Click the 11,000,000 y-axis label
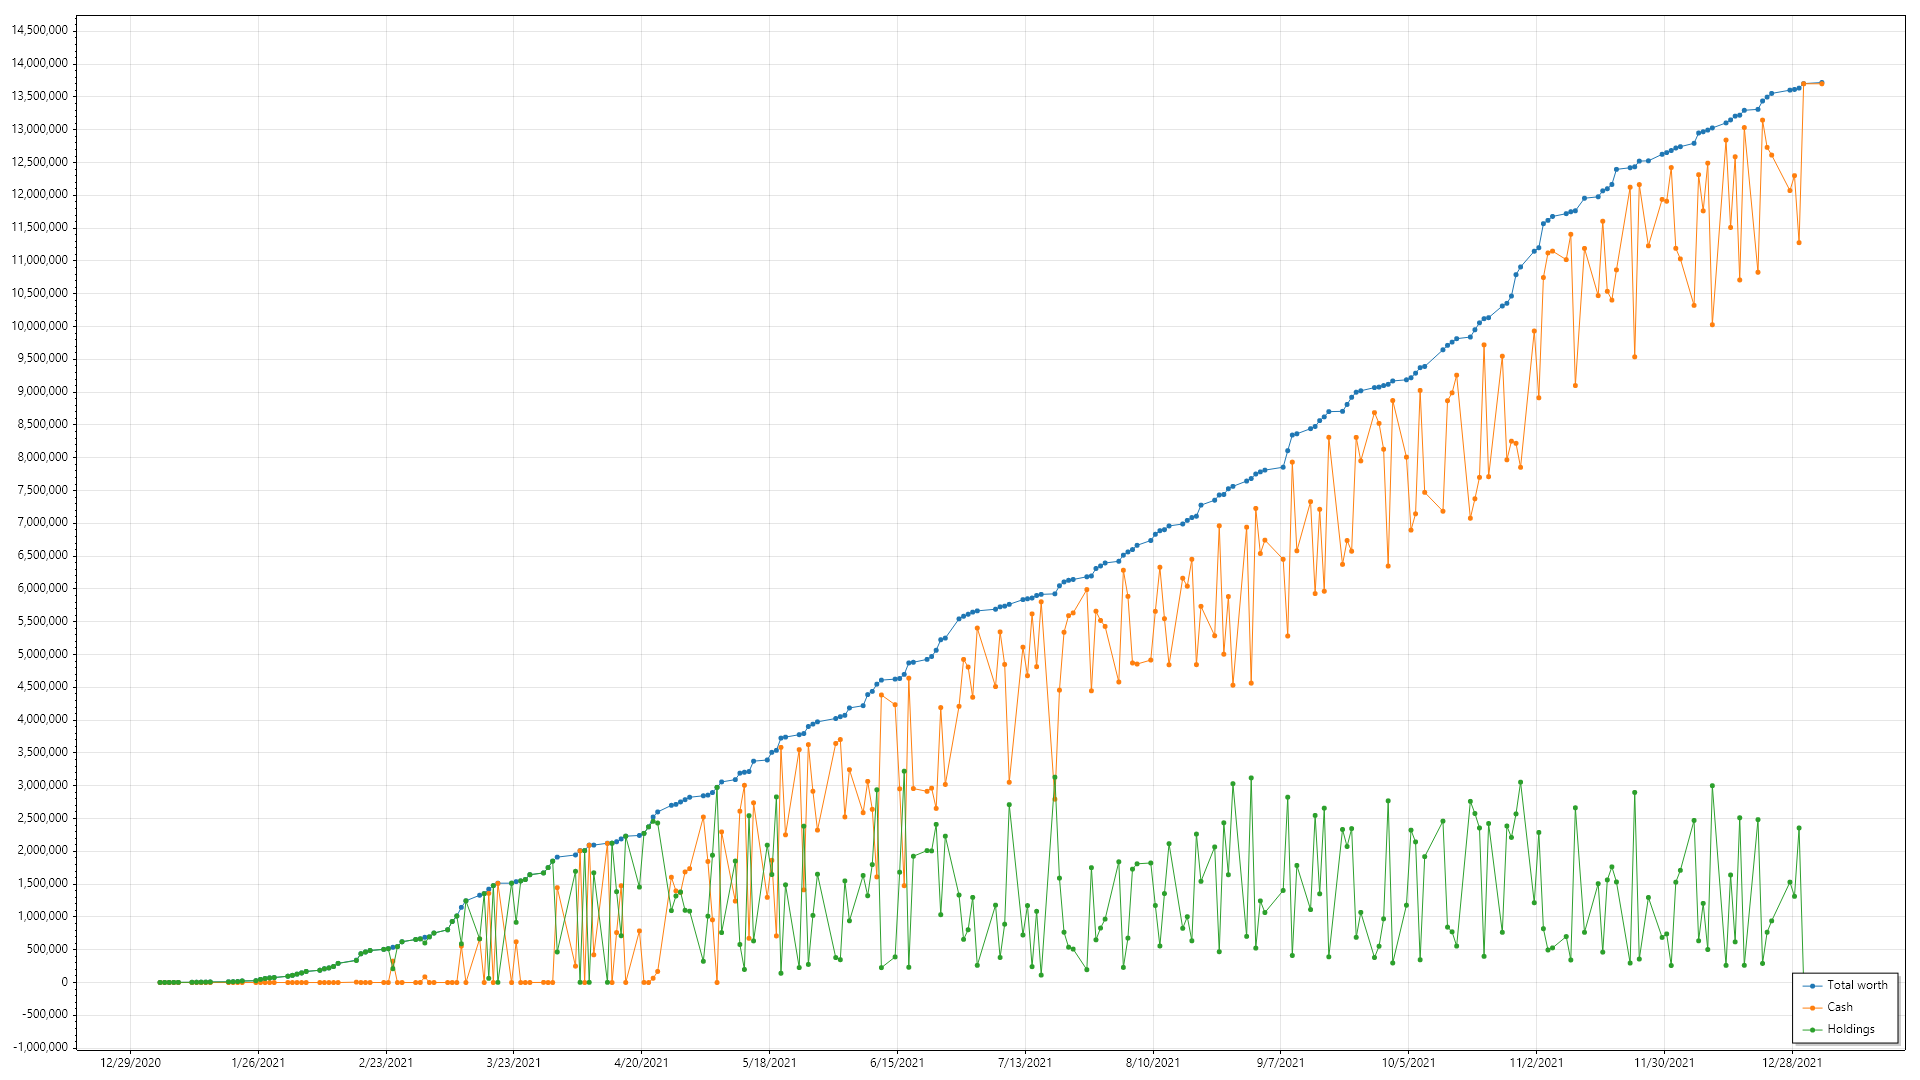This screenshot has height=1080, width=1920. (40, 260)
